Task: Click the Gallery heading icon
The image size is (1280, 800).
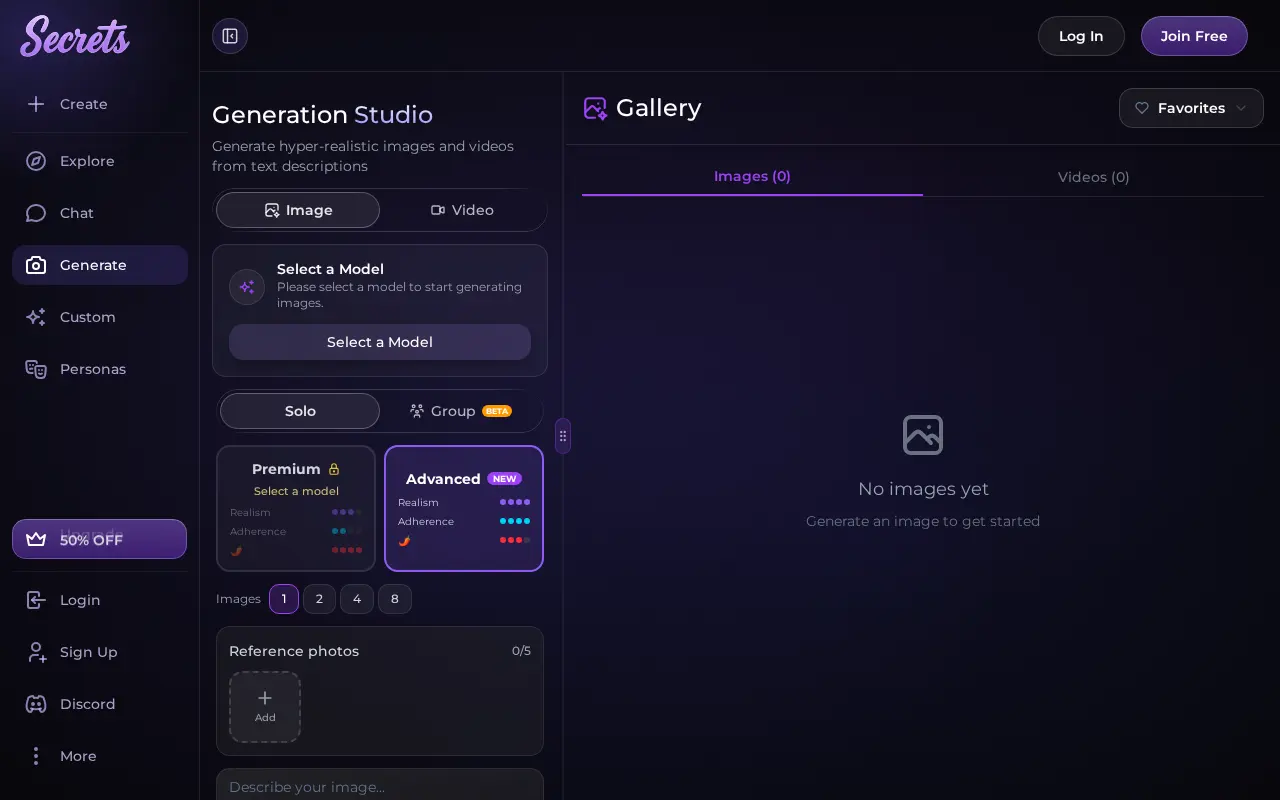Action: [x=595, y=108]
